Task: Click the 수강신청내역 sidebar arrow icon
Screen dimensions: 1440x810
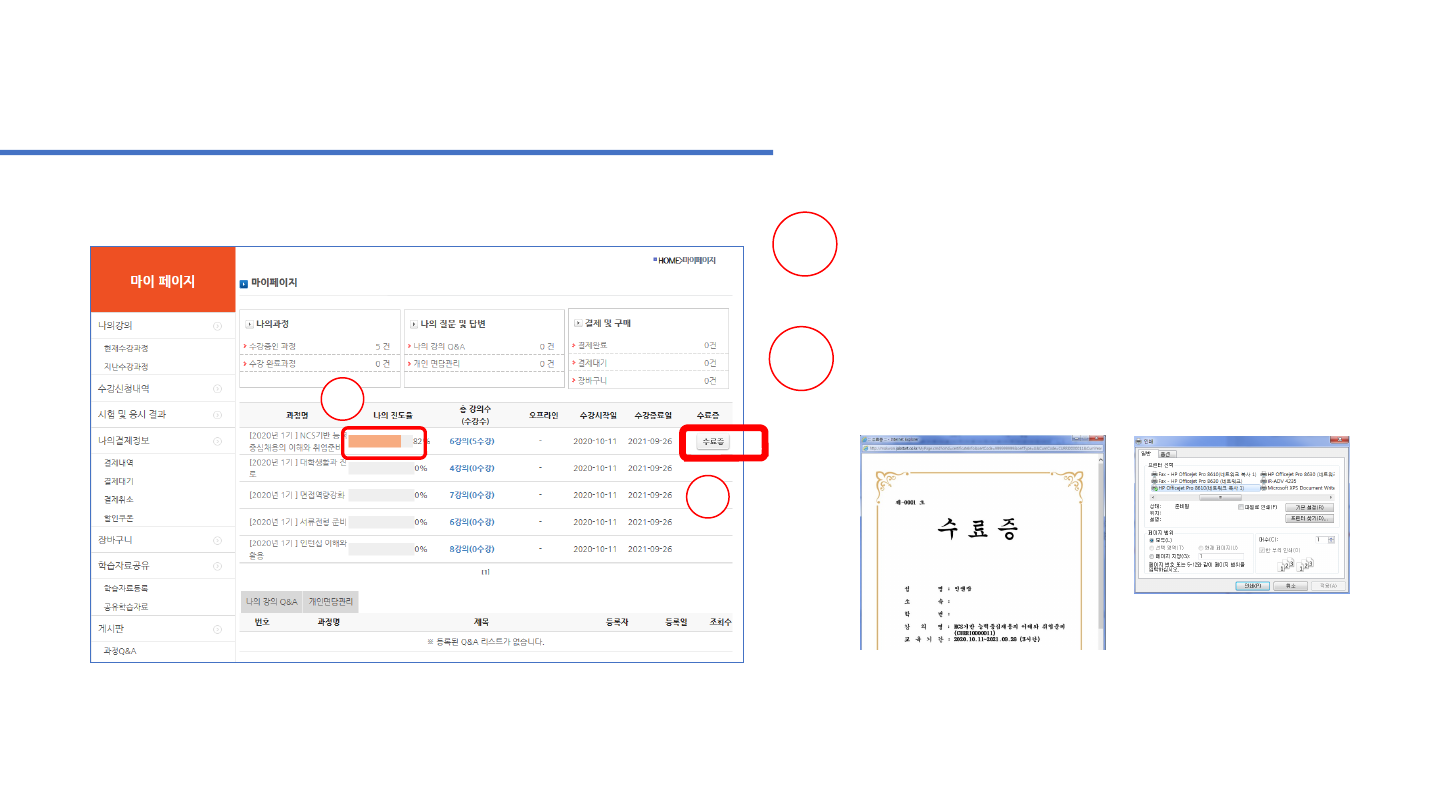Action: [217, 388]
